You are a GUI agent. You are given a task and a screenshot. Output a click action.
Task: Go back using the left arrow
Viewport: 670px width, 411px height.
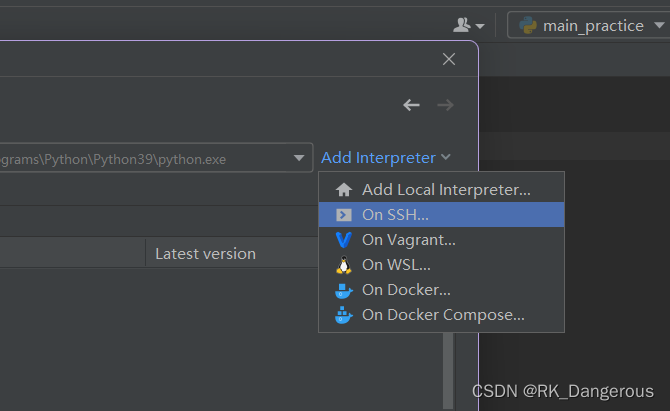[x=411, y=105]
